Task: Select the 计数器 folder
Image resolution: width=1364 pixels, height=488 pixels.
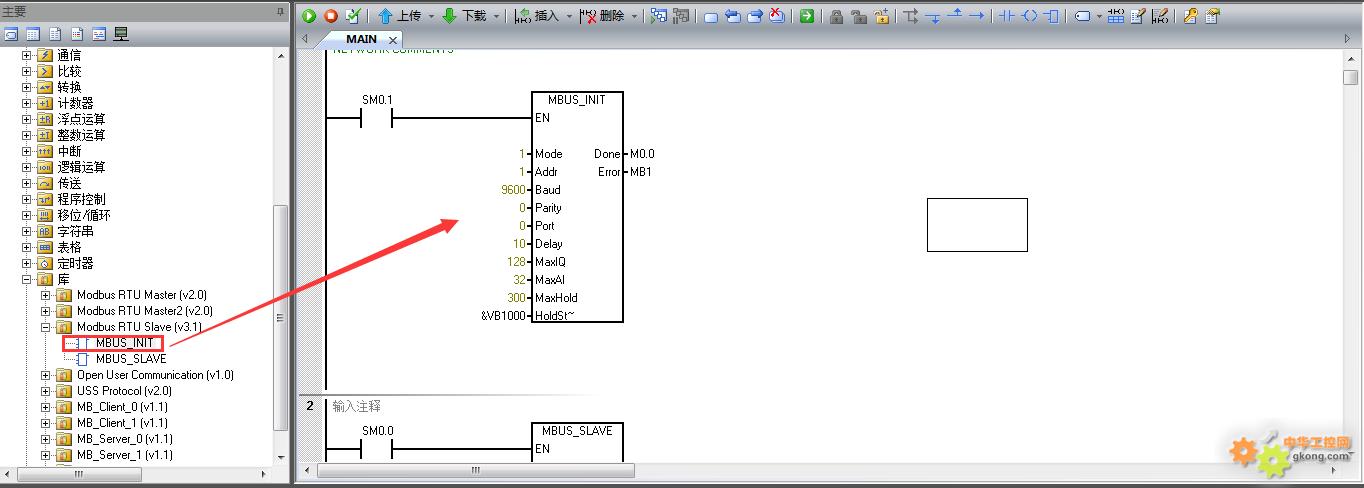Action: point(75,103)
